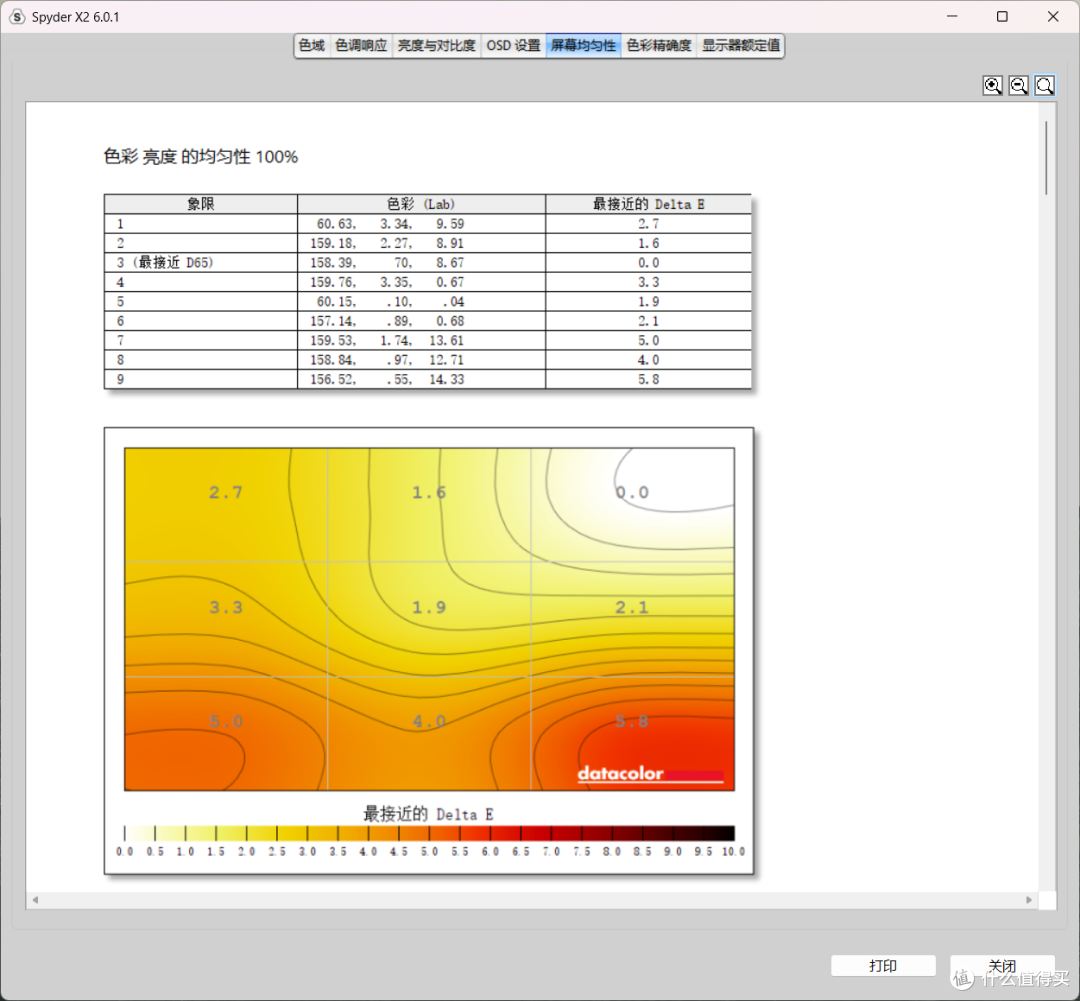Viewport: 1080px width, 1001px height.
Task: Click the 打印 button
Action: click(x=883, y=966)
